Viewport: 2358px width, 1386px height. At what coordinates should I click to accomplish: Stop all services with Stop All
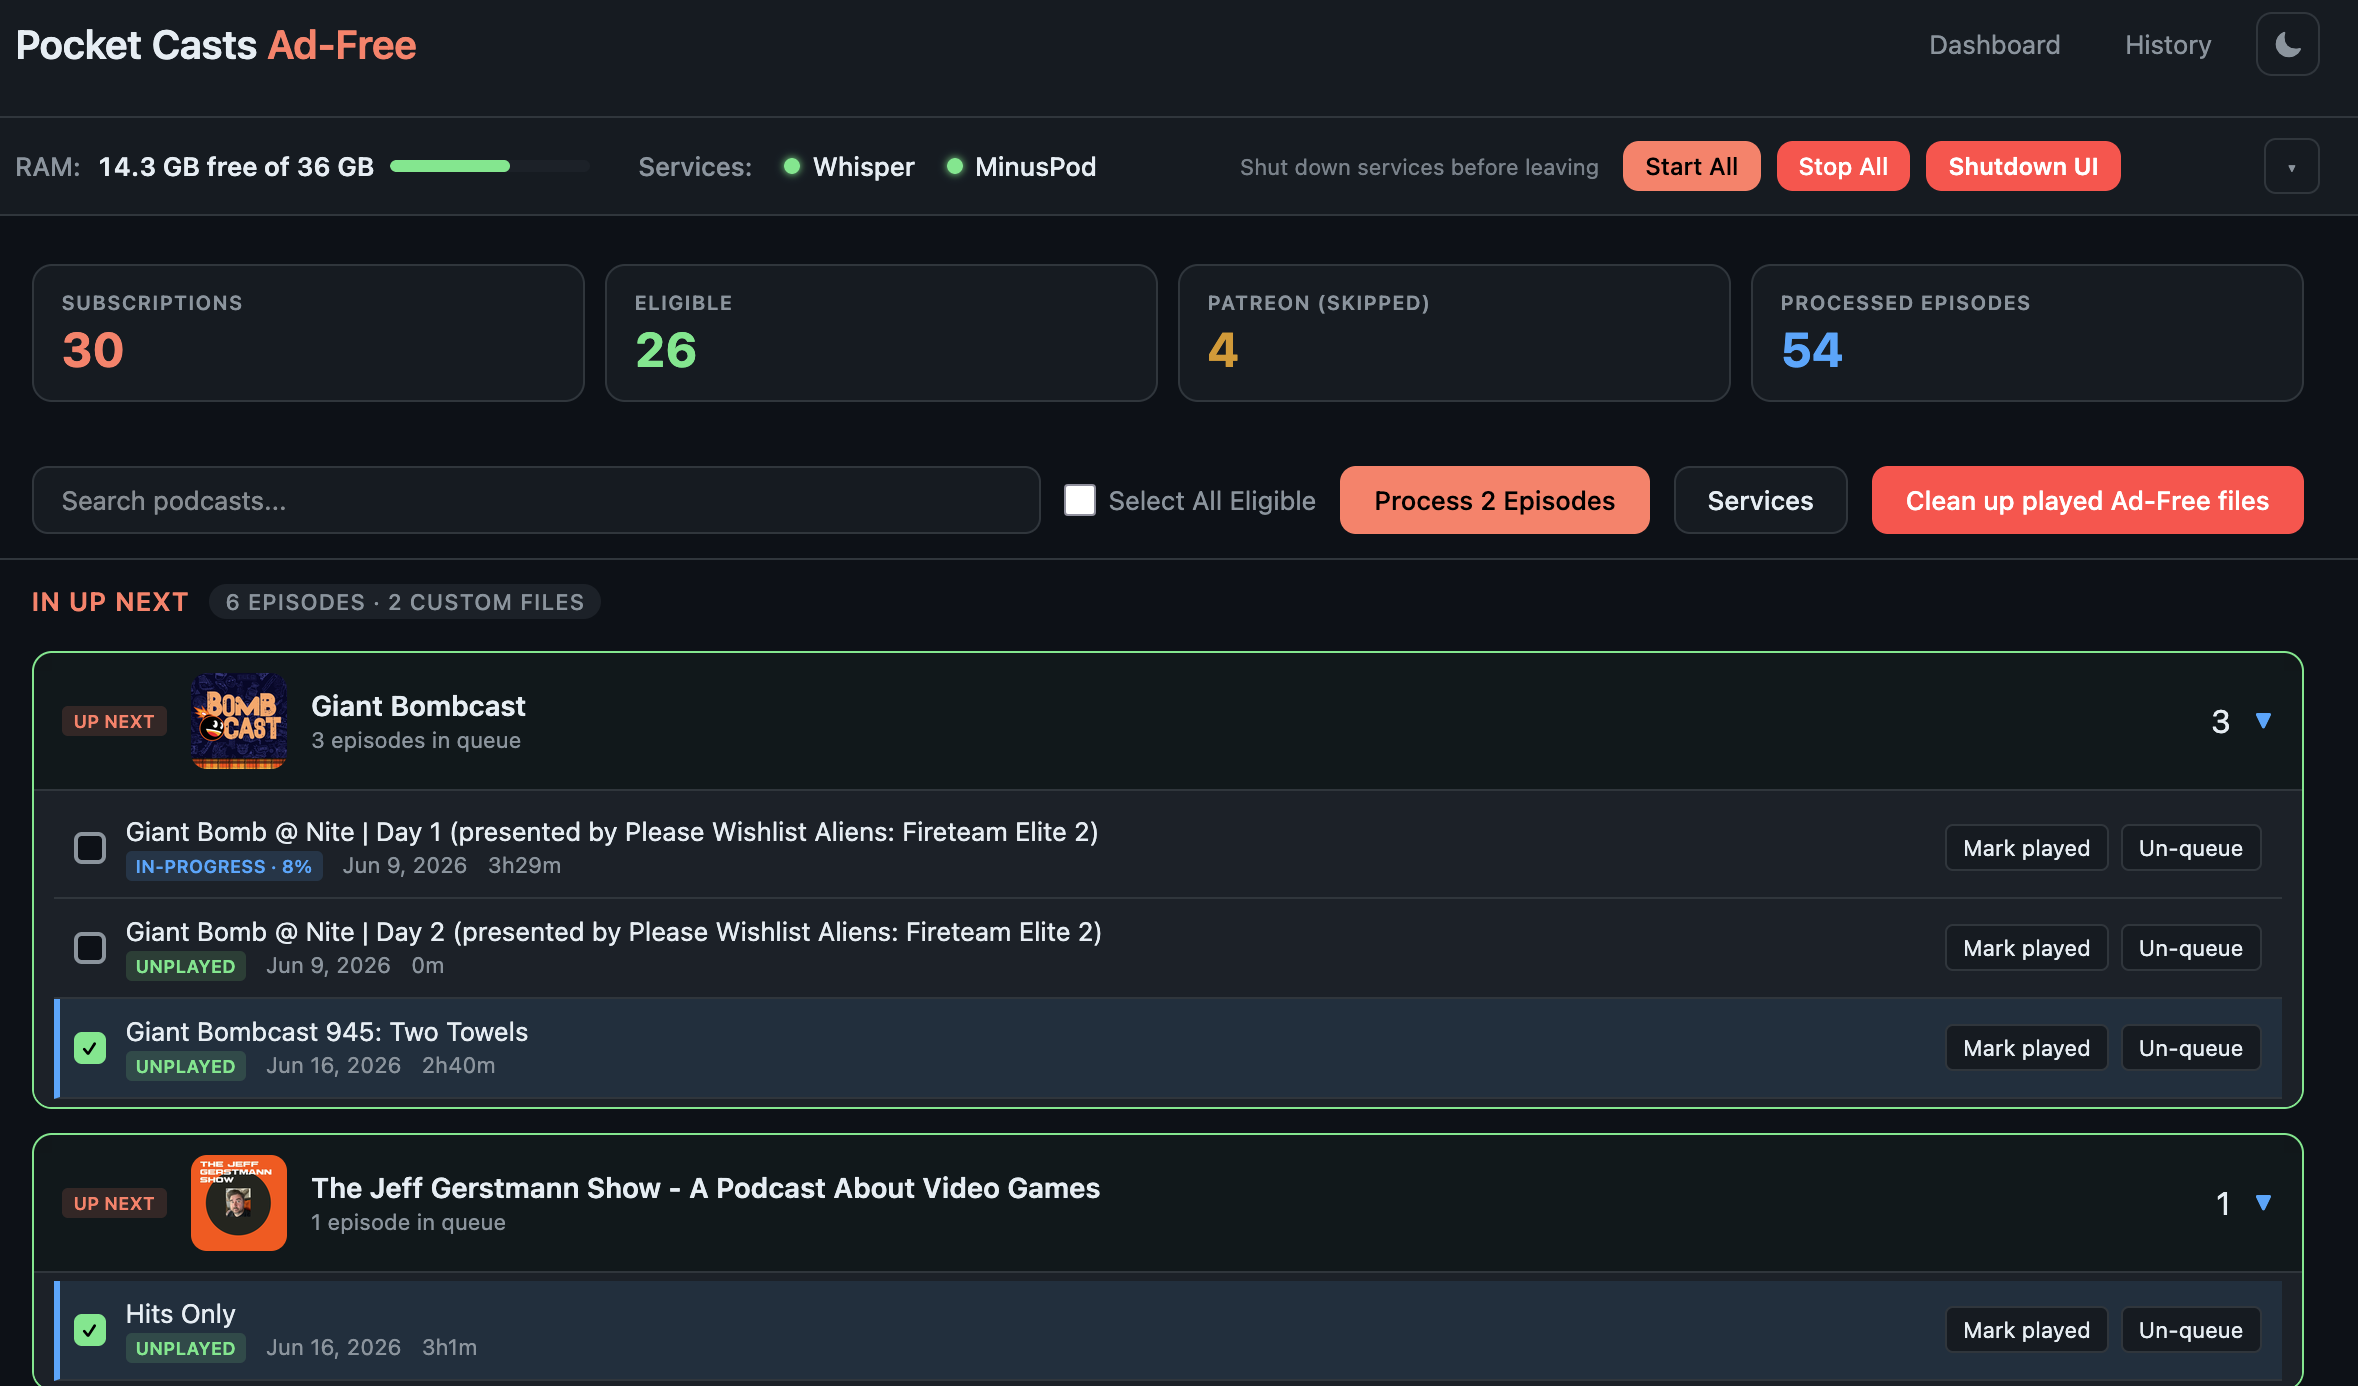click(1843, 166)
